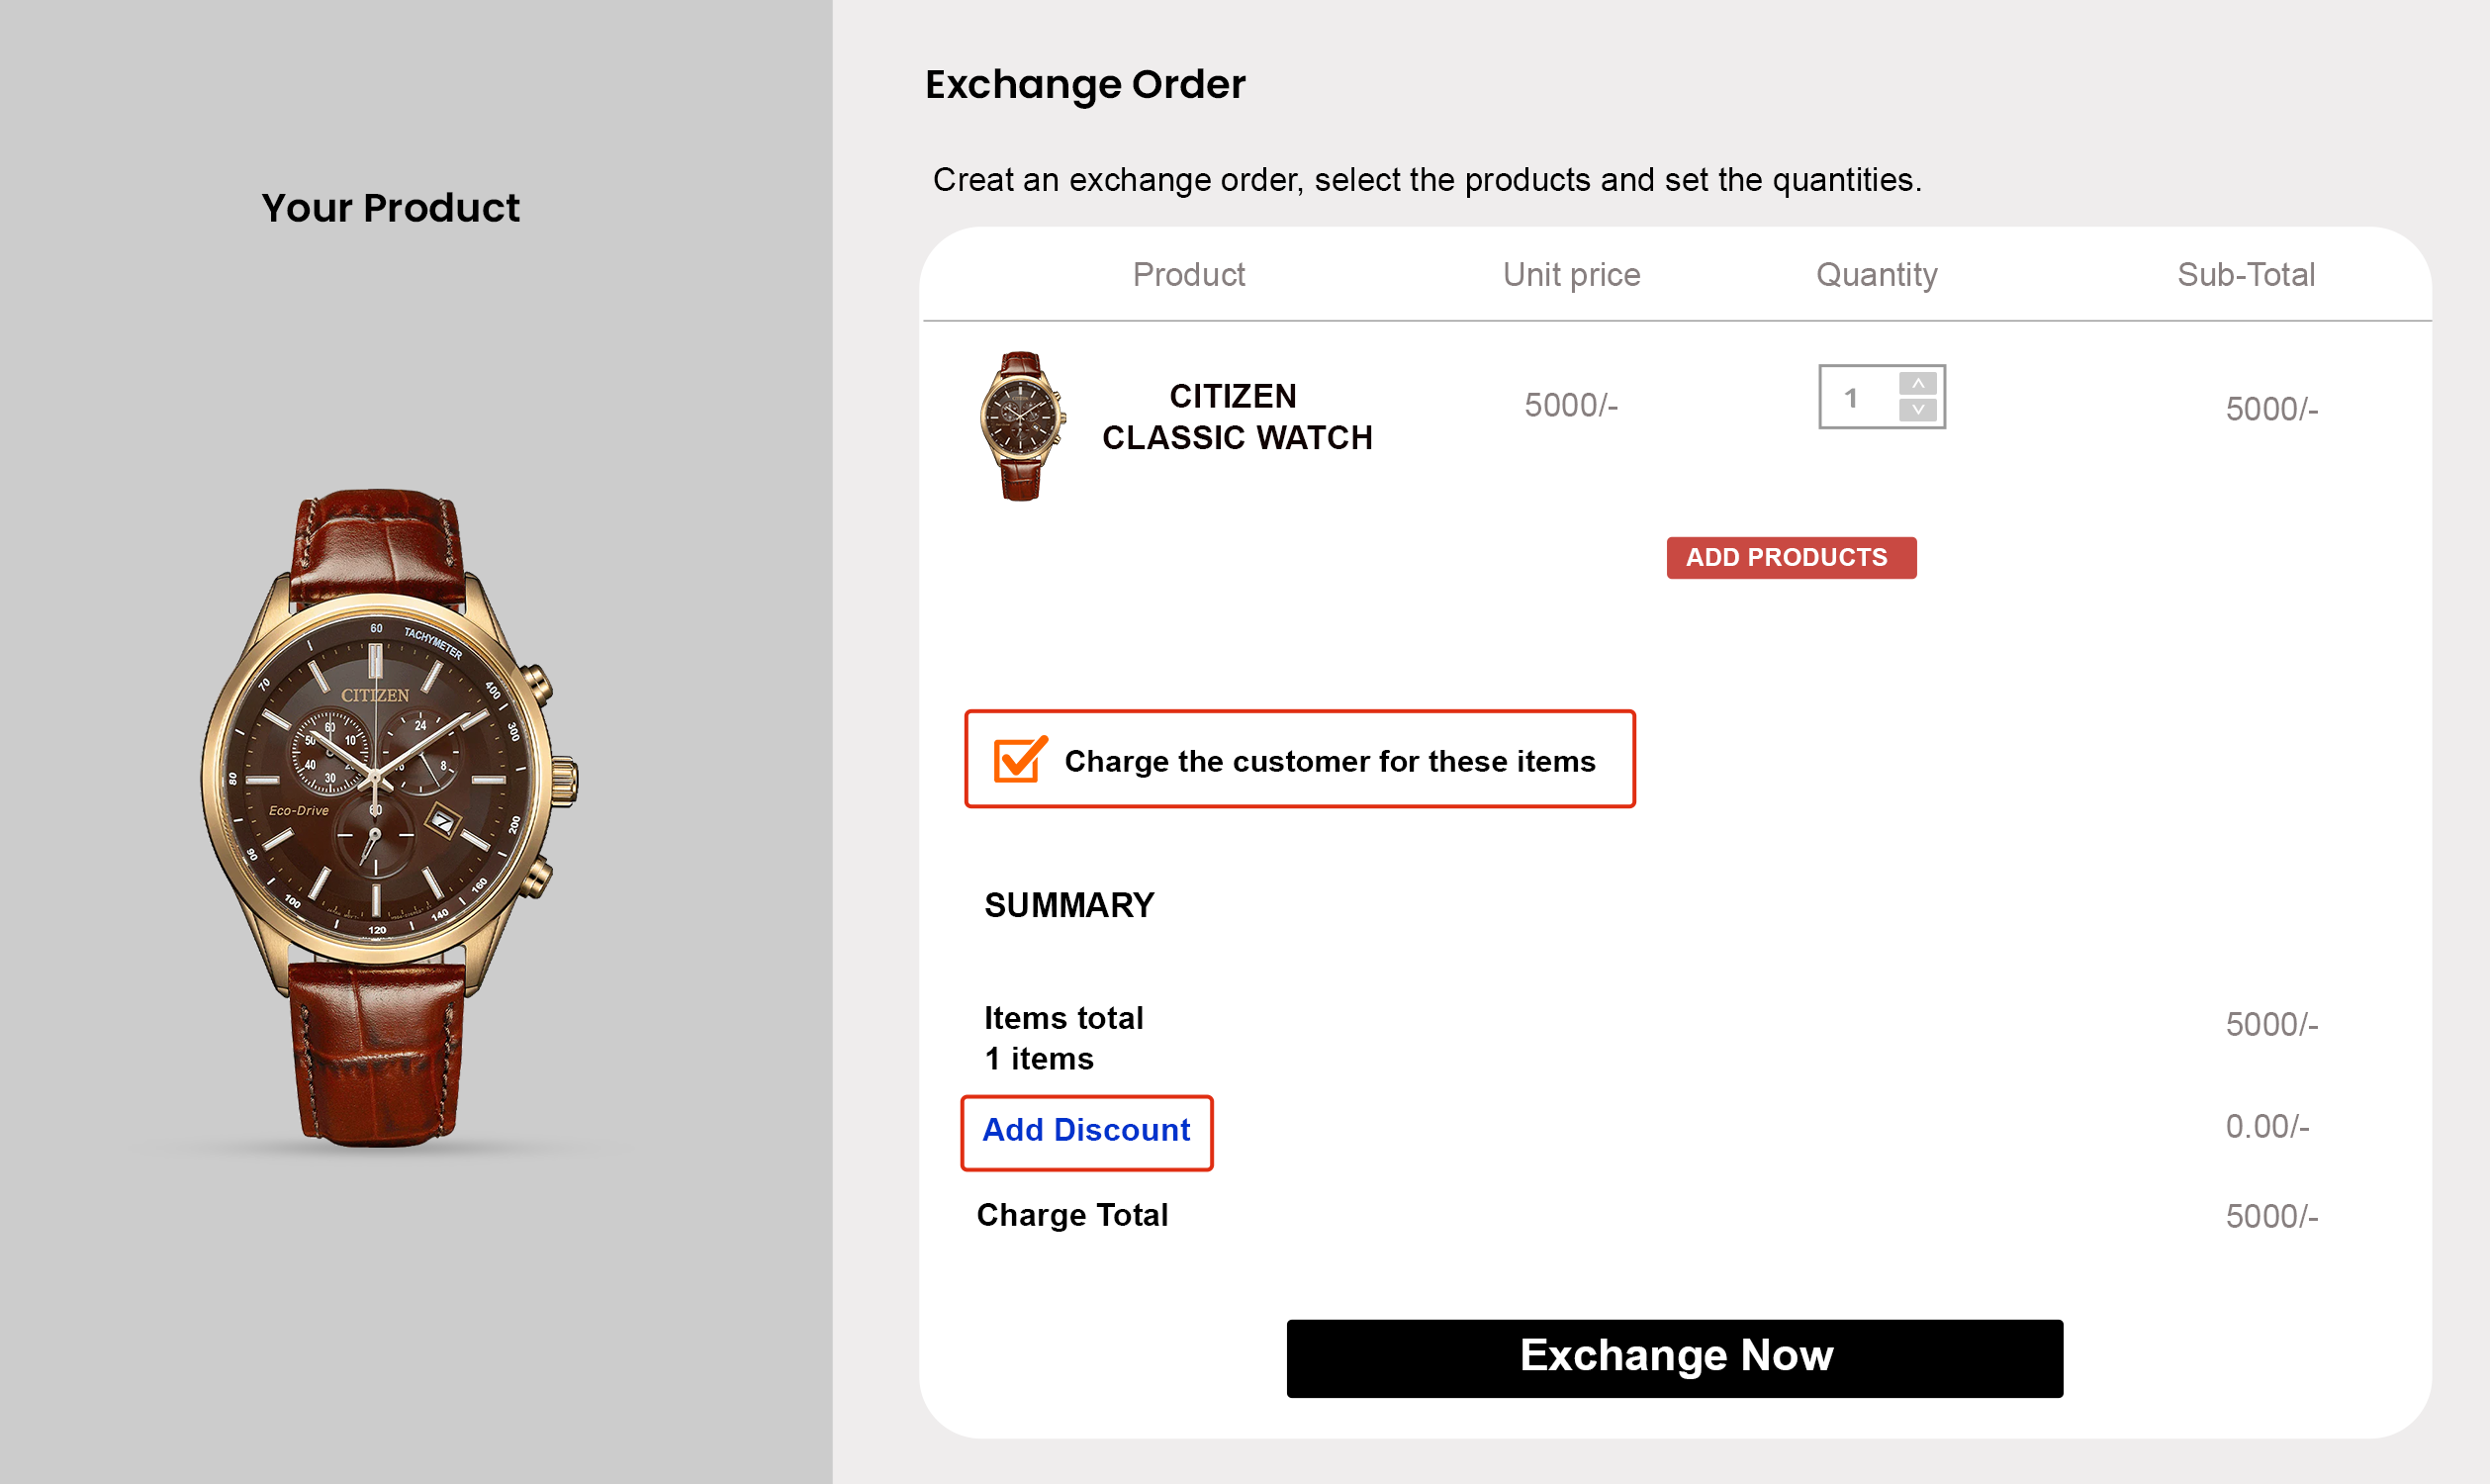Click the Quantity column header

[1876, 275]
